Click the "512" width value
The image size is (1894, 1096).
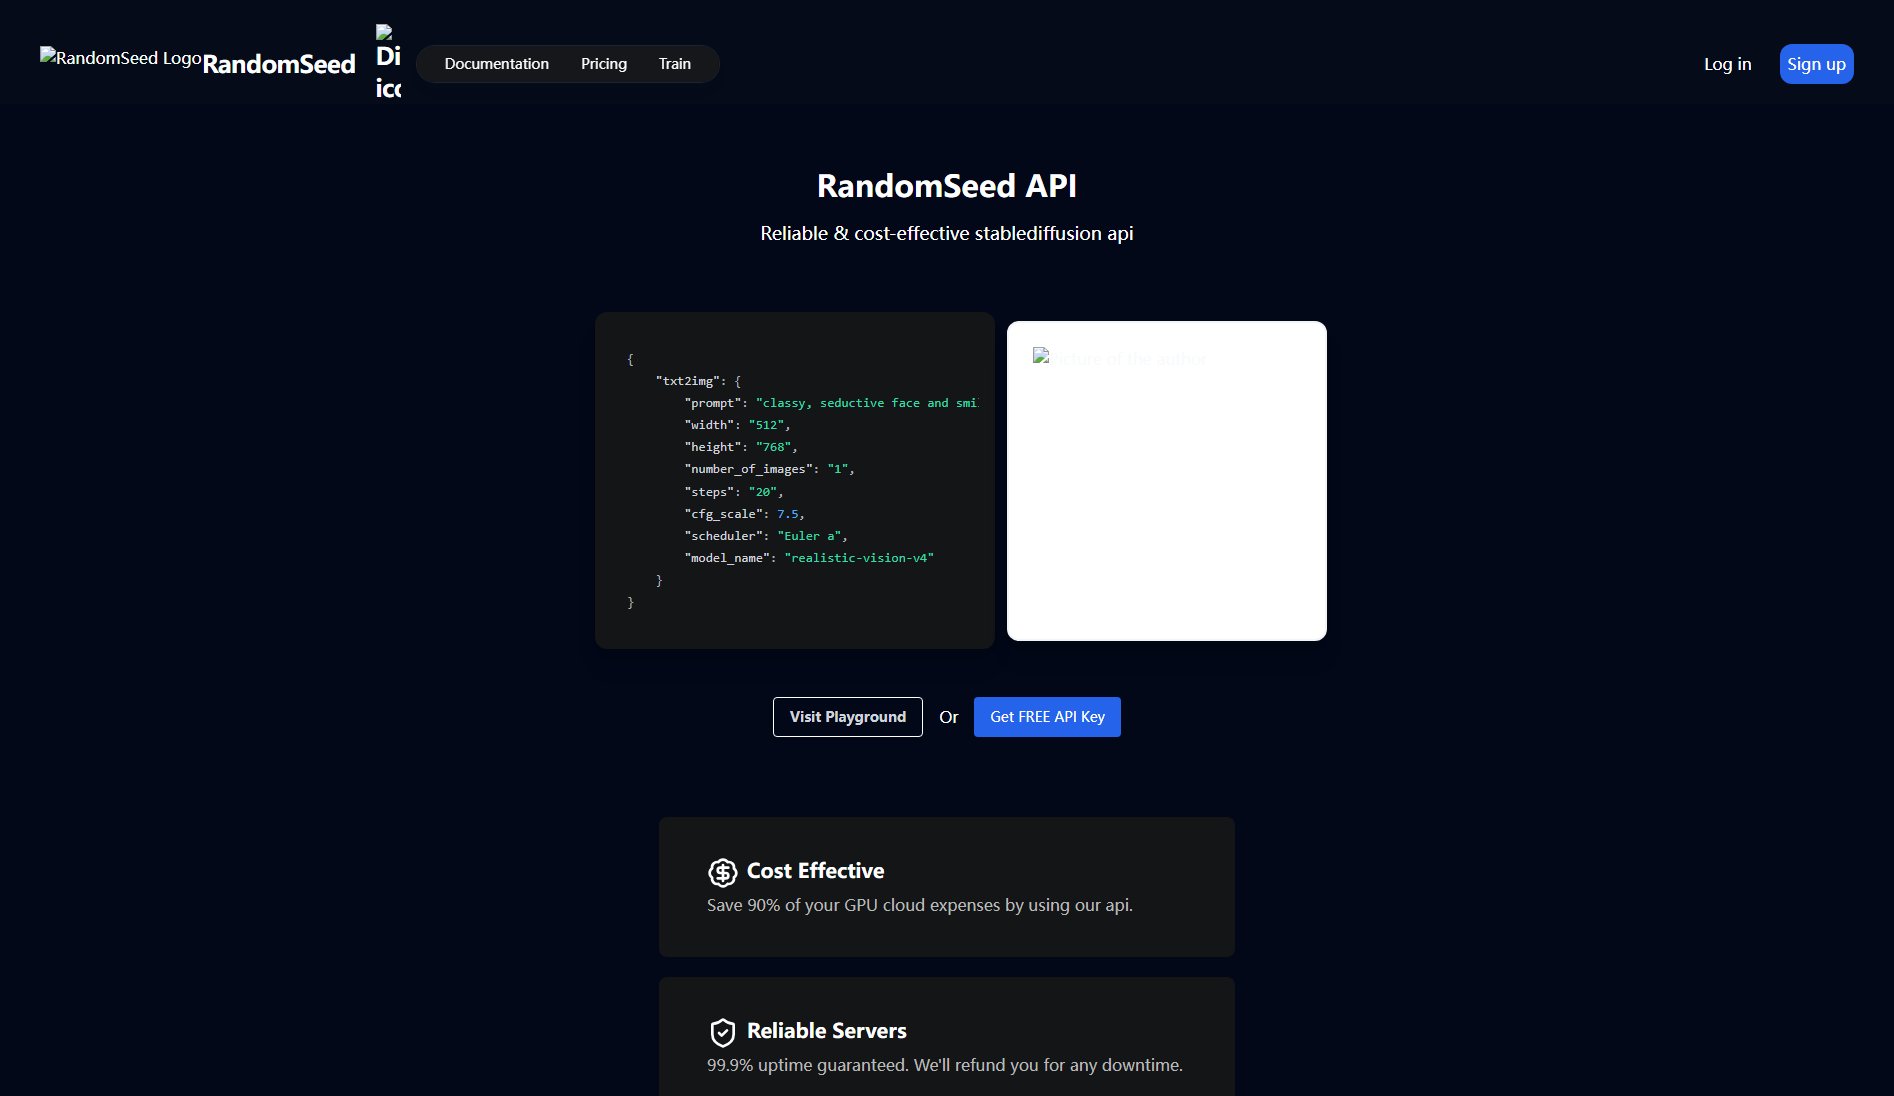[767, 425]
